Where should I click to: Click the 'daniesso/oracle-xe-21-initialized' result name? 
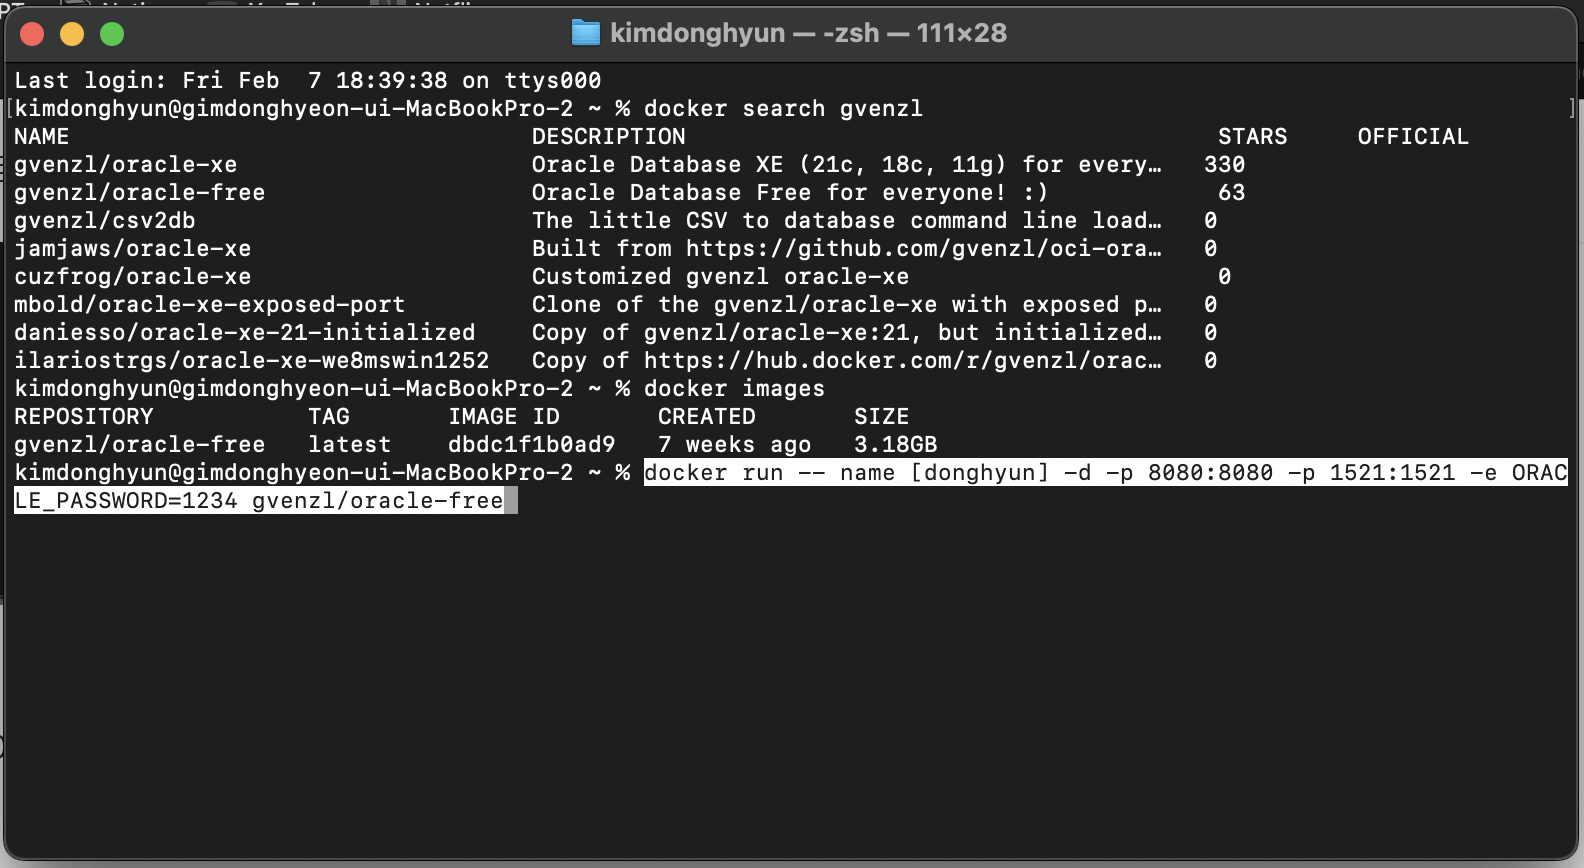coord(245,332)
